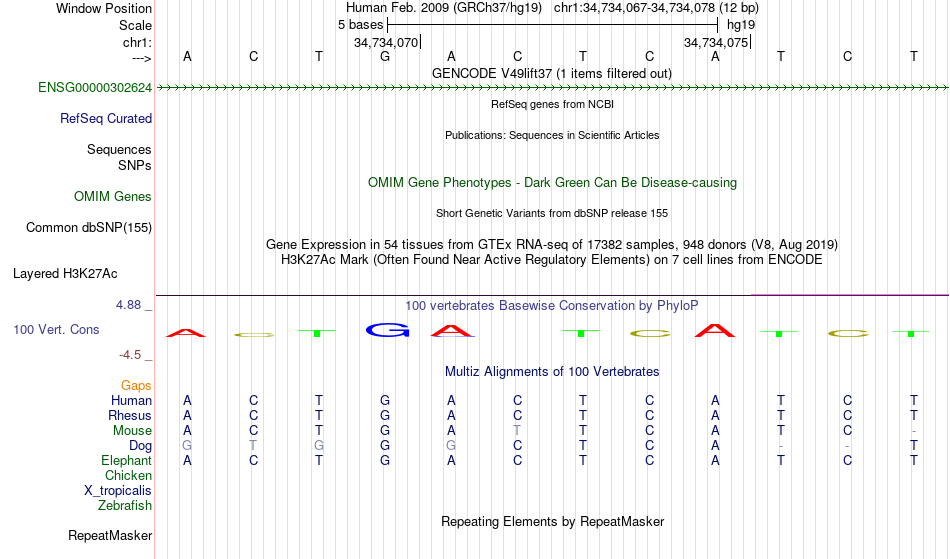This screenshot has height=559, width=950.
Task: Click Publications: Sequences in Scientific Articles title
Action: tap(552, 135)
